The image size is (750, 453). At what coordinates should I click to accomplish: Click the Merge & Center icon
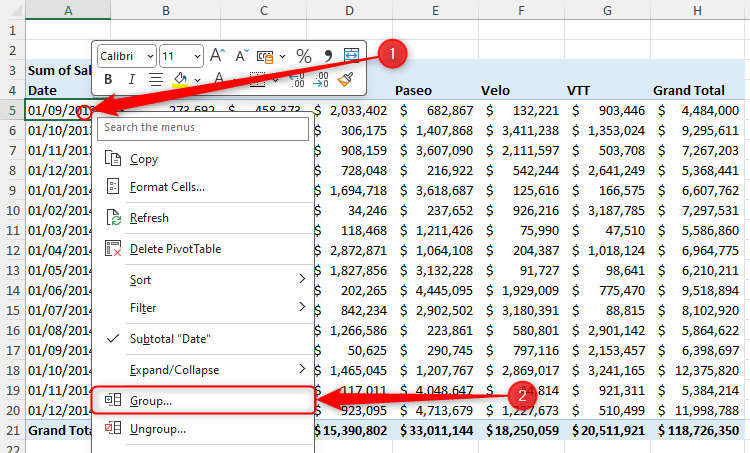[x=352, y=55]
